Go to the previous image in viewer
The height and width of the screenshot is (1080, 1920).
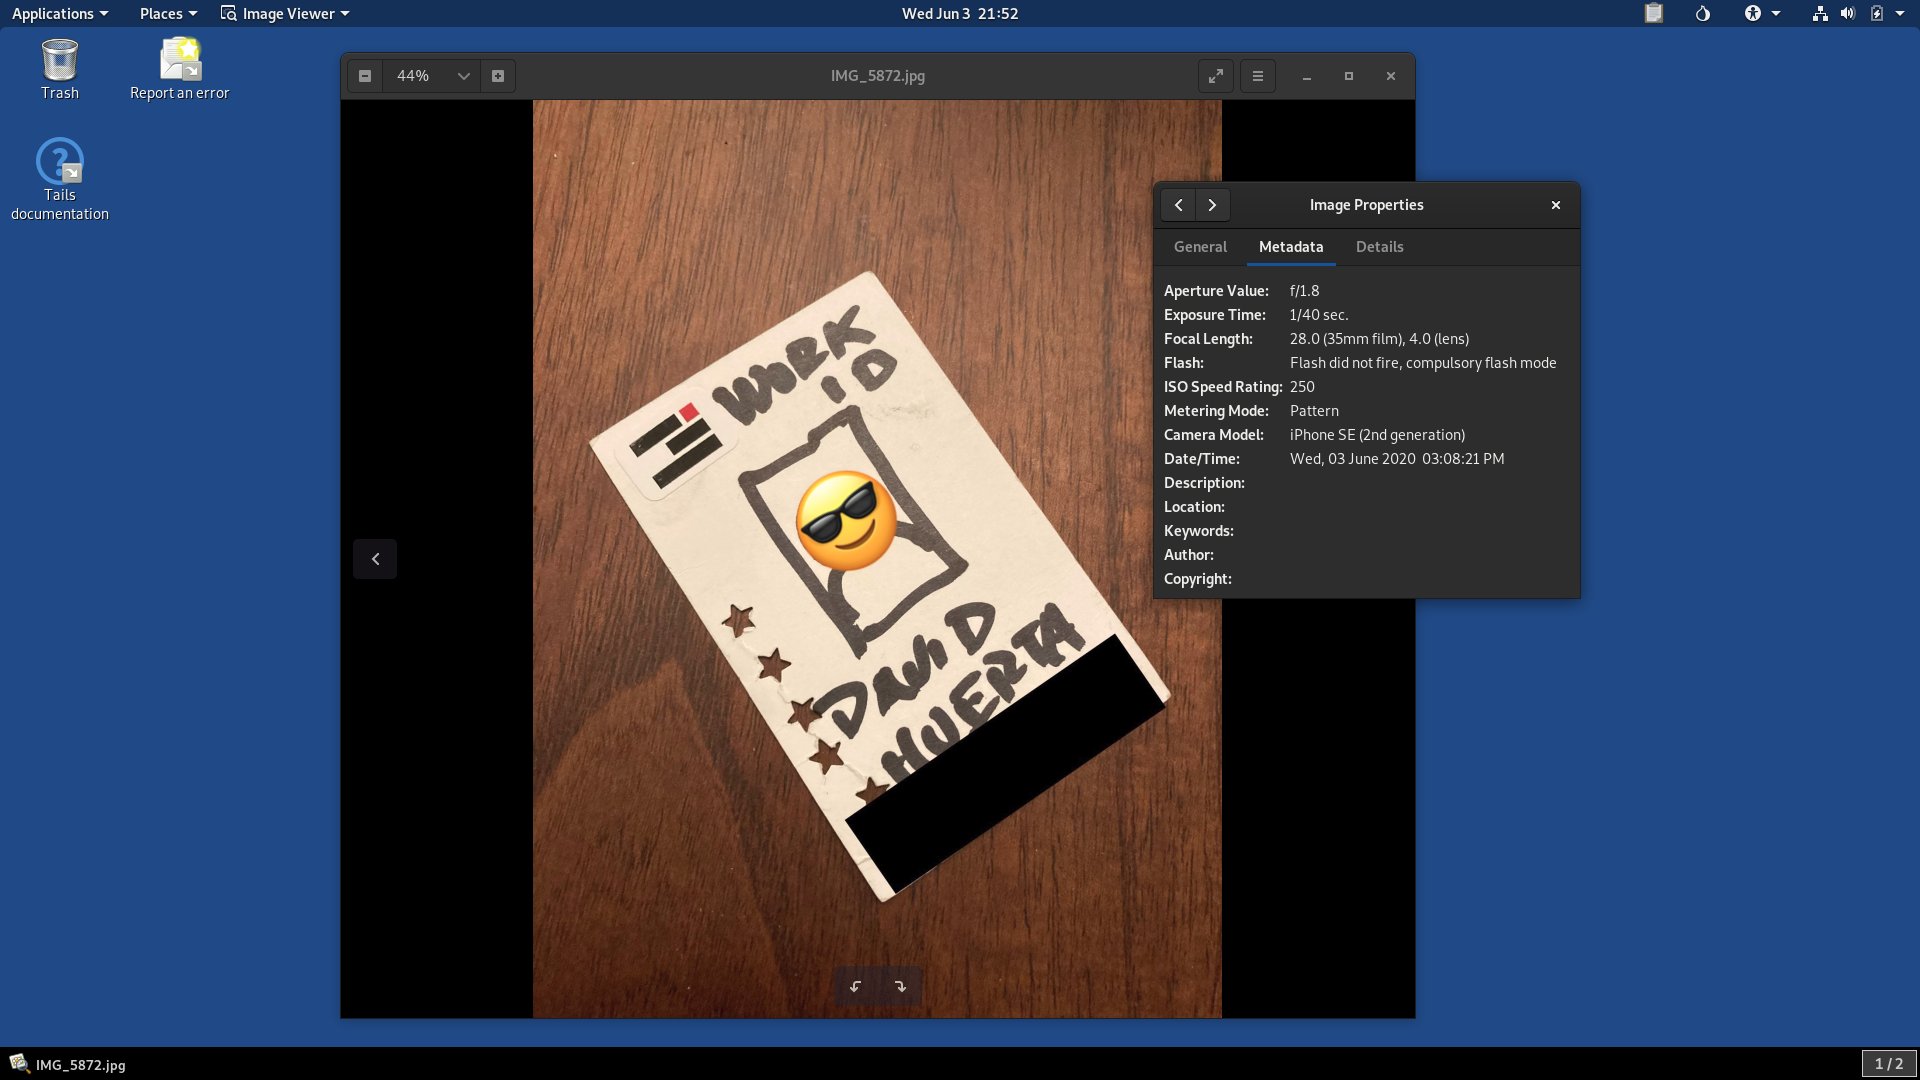click(375, 559)
